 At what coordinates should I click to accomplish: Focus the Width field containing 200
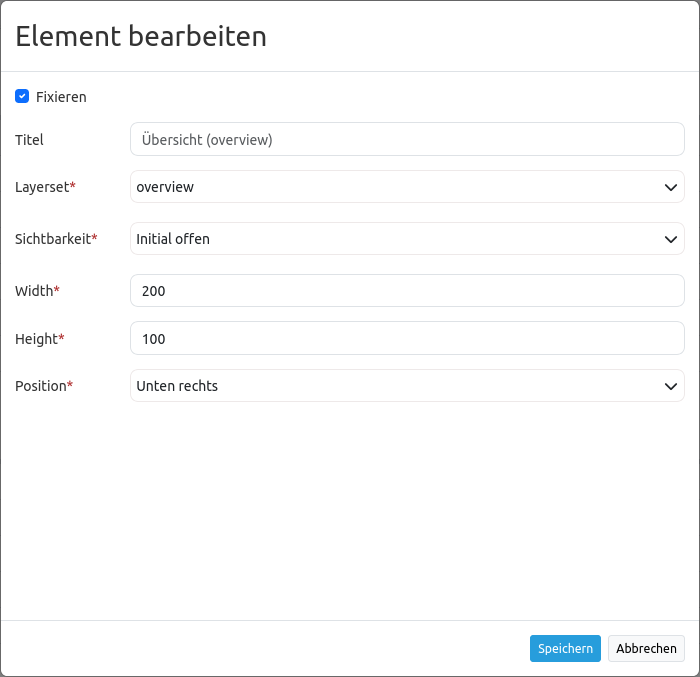pyautogui.click(x=407, y=291)
